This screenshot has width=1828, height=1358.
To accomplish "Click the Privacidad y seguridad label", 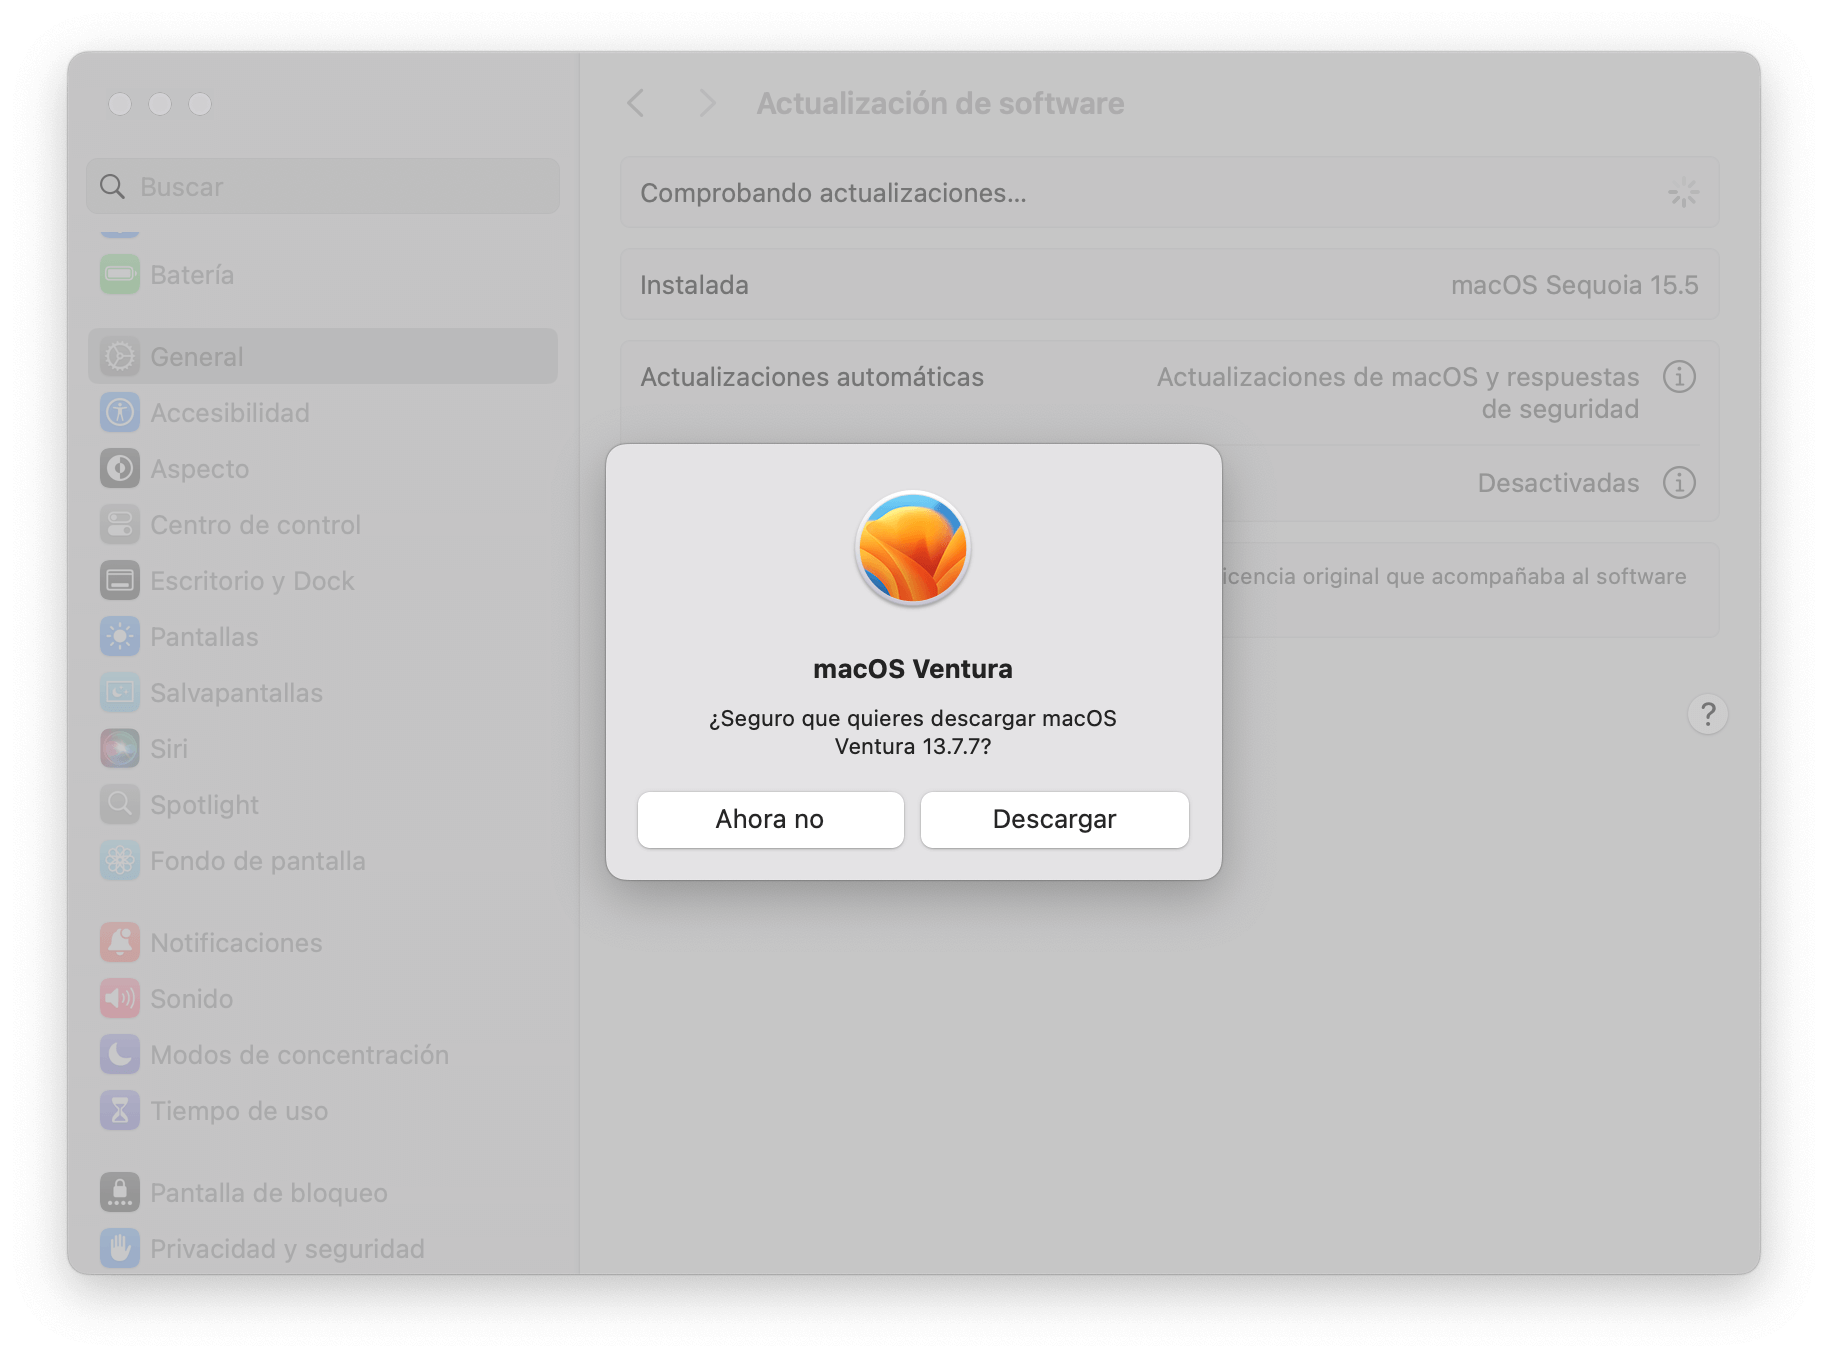I will point(287,1249).
